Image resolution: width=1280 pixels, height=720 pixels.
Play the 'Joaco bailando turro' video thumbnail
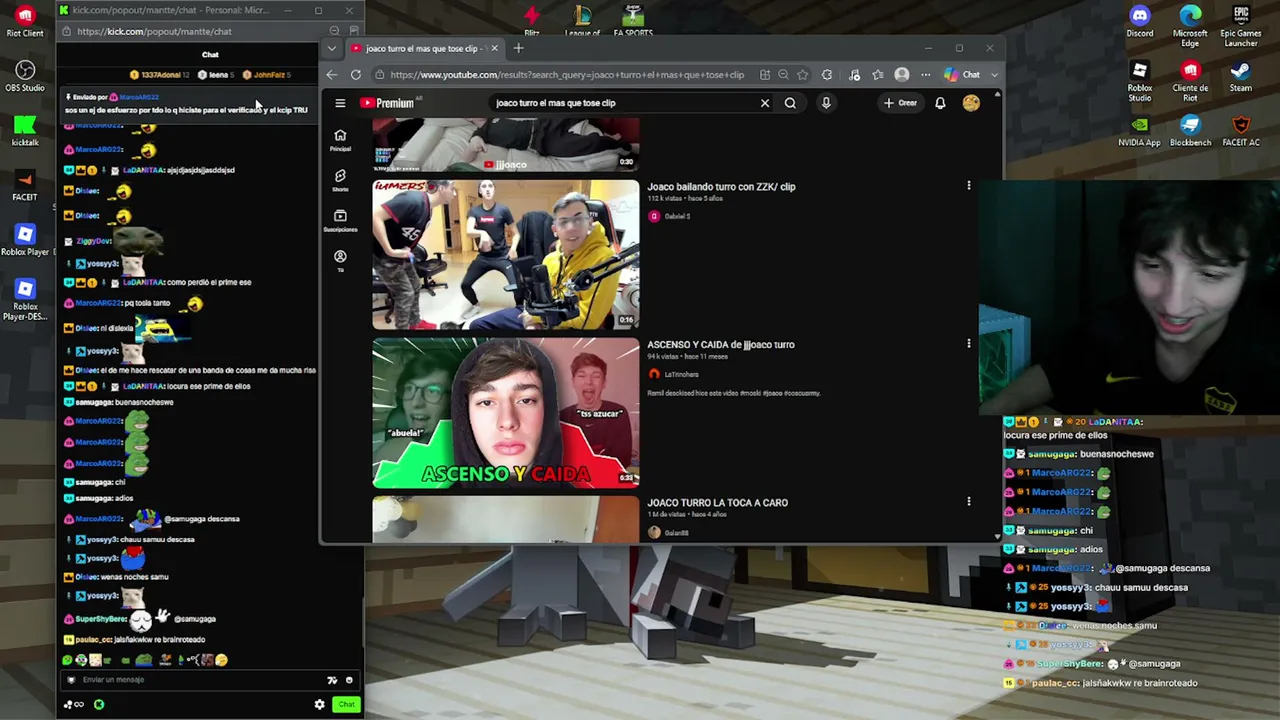coord(506,255)
